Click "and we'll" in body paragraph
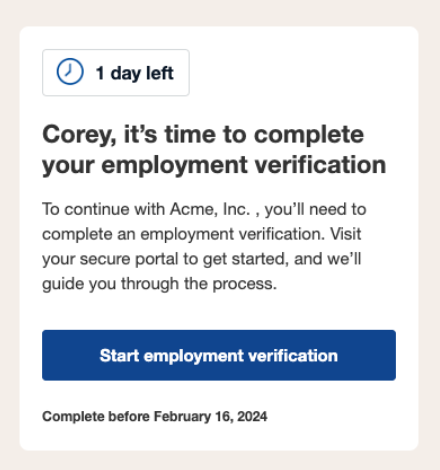The image size is (440, 470). (x=328, y=259)
